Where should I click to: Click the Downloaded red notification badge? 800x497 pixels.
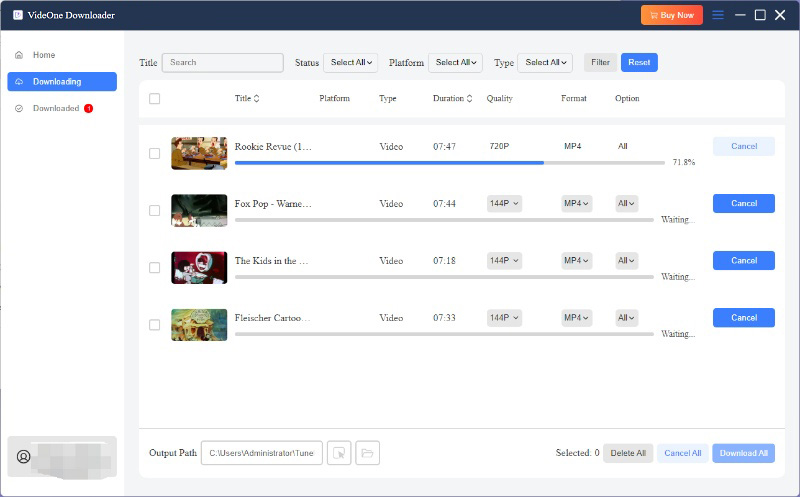tap(88, 108)
